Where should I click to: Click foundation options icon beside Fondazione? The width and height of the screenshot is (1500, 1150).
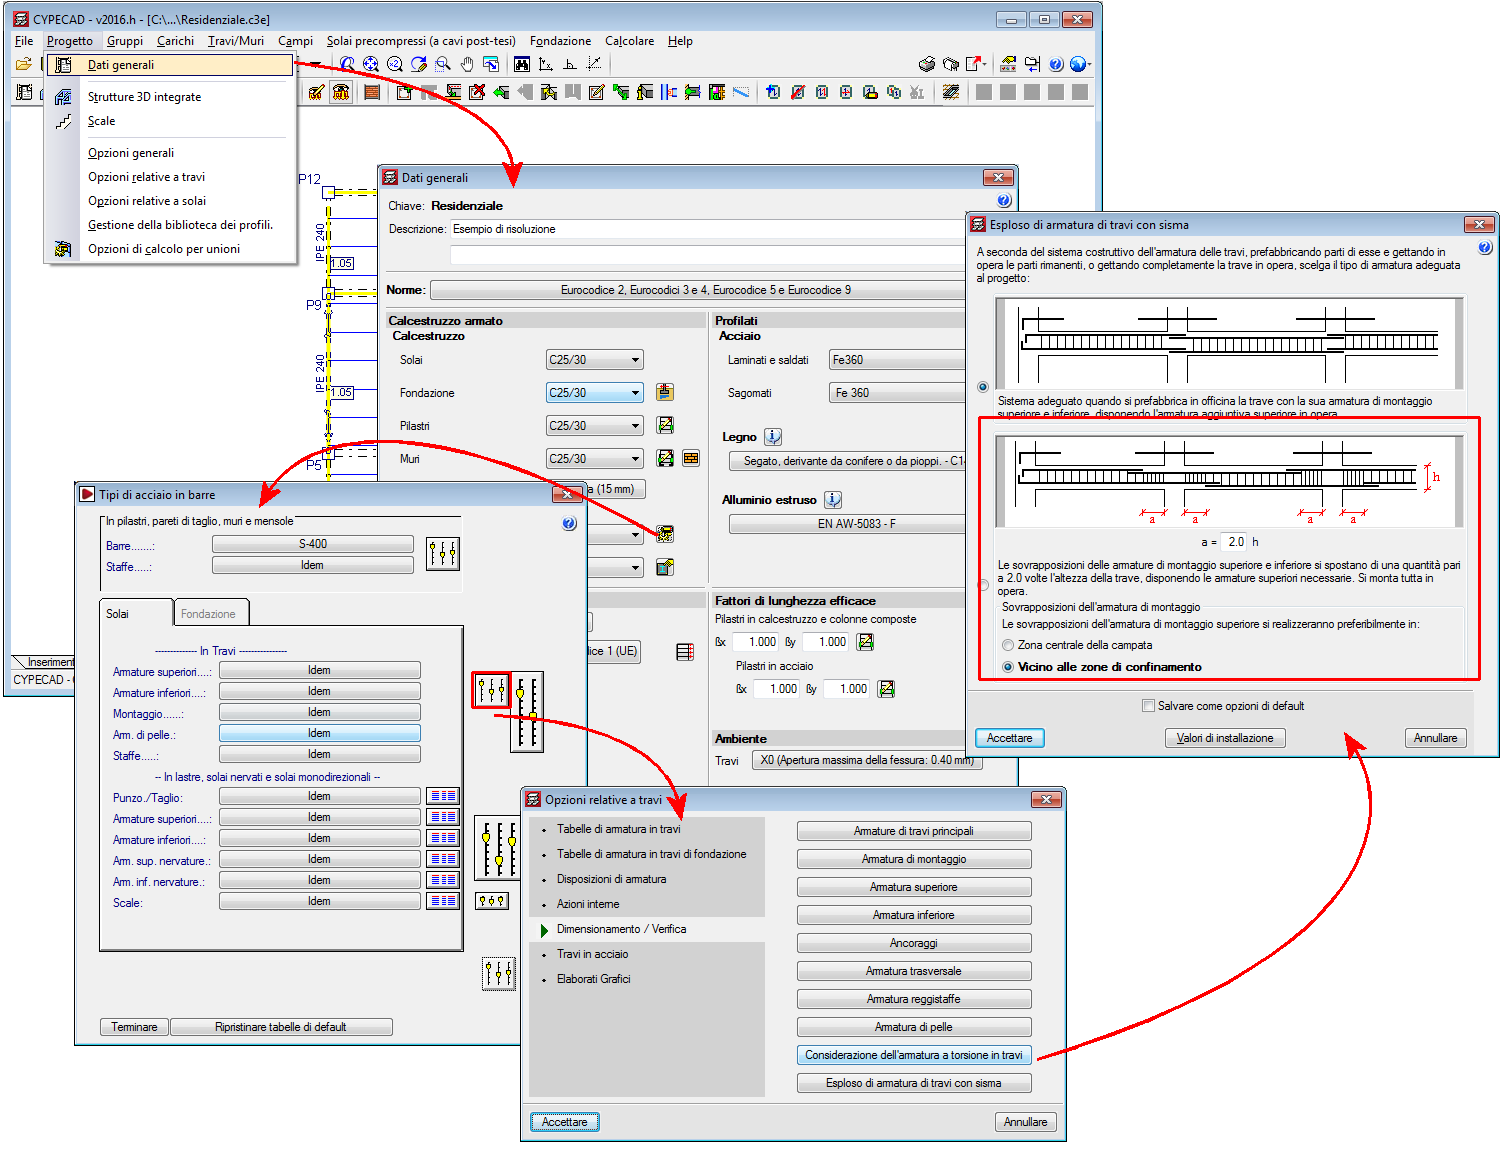coord(665,392)
